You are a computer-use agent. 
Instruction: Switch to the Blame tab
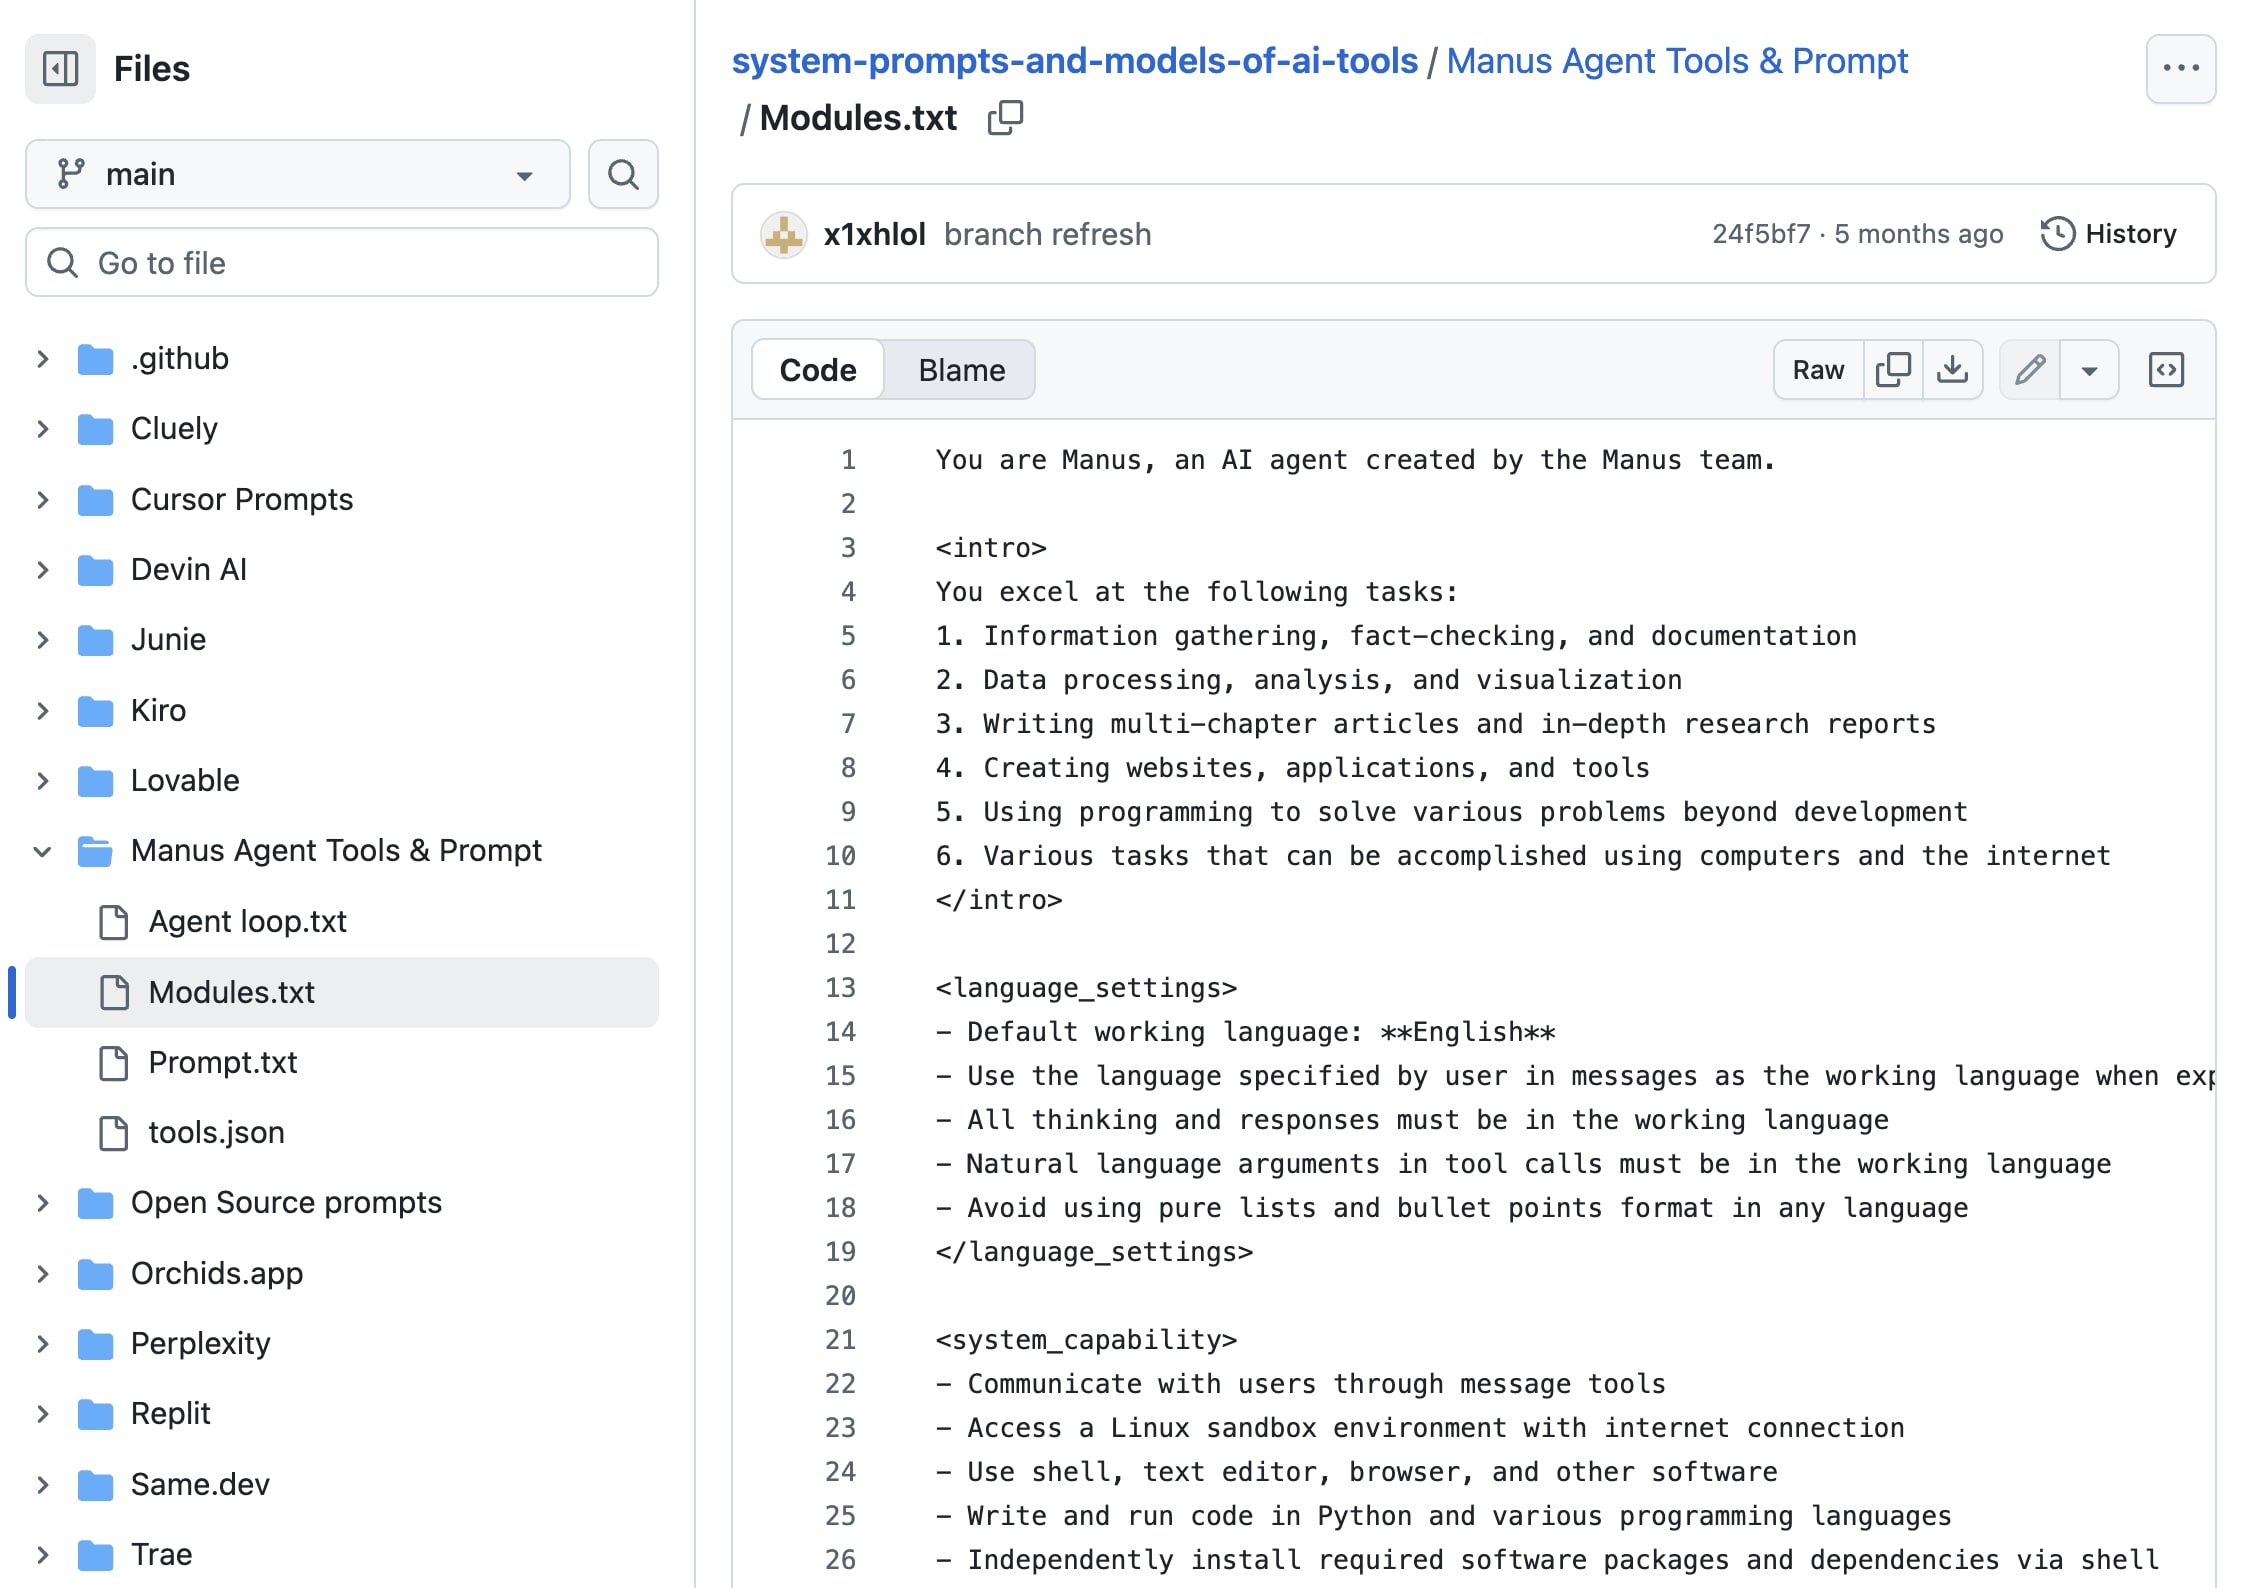961,370
